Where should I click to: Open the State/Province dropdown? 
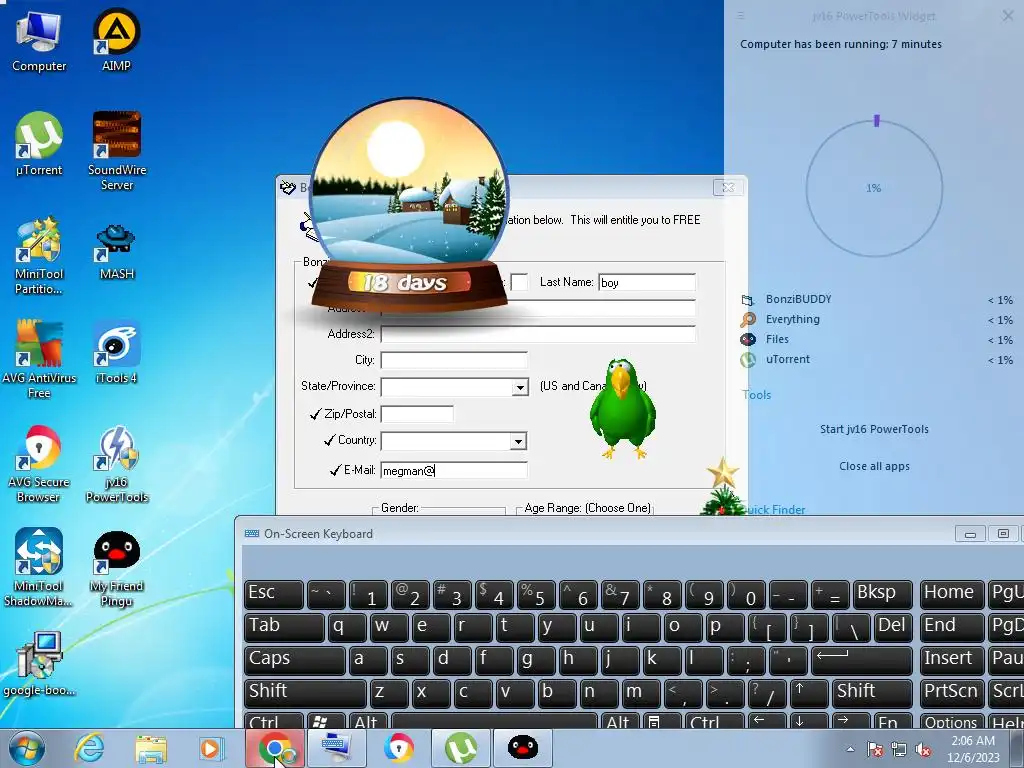[x=520, y=387]
